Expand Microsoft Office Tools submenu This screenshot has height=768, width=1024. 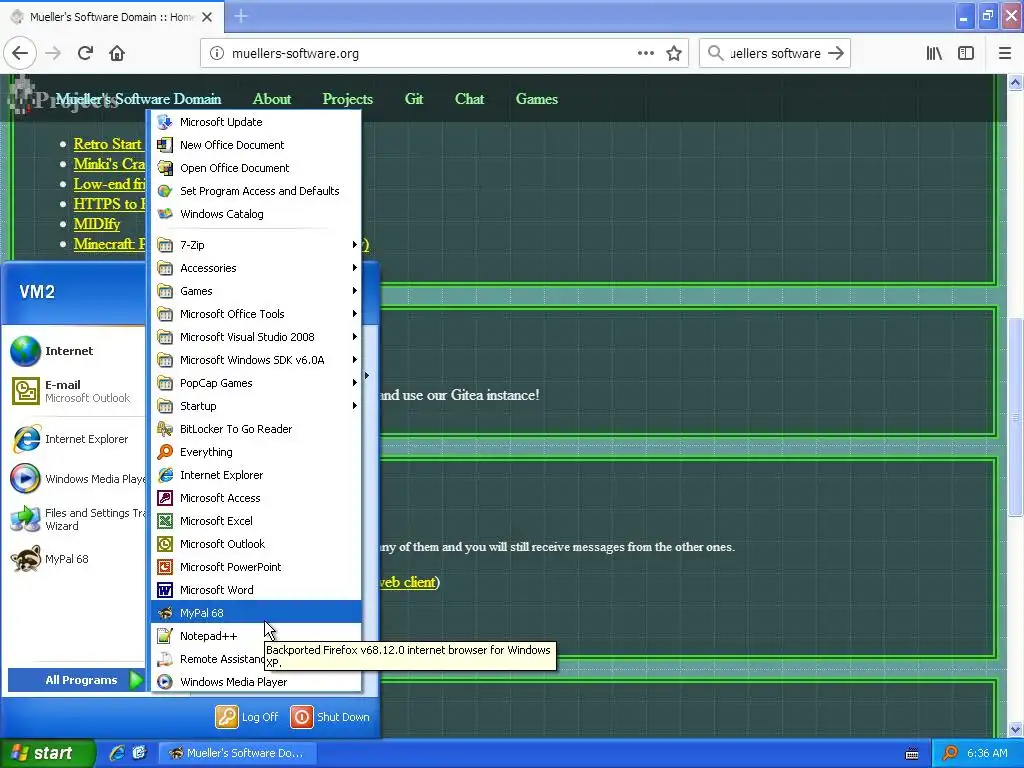pos(257,314)
